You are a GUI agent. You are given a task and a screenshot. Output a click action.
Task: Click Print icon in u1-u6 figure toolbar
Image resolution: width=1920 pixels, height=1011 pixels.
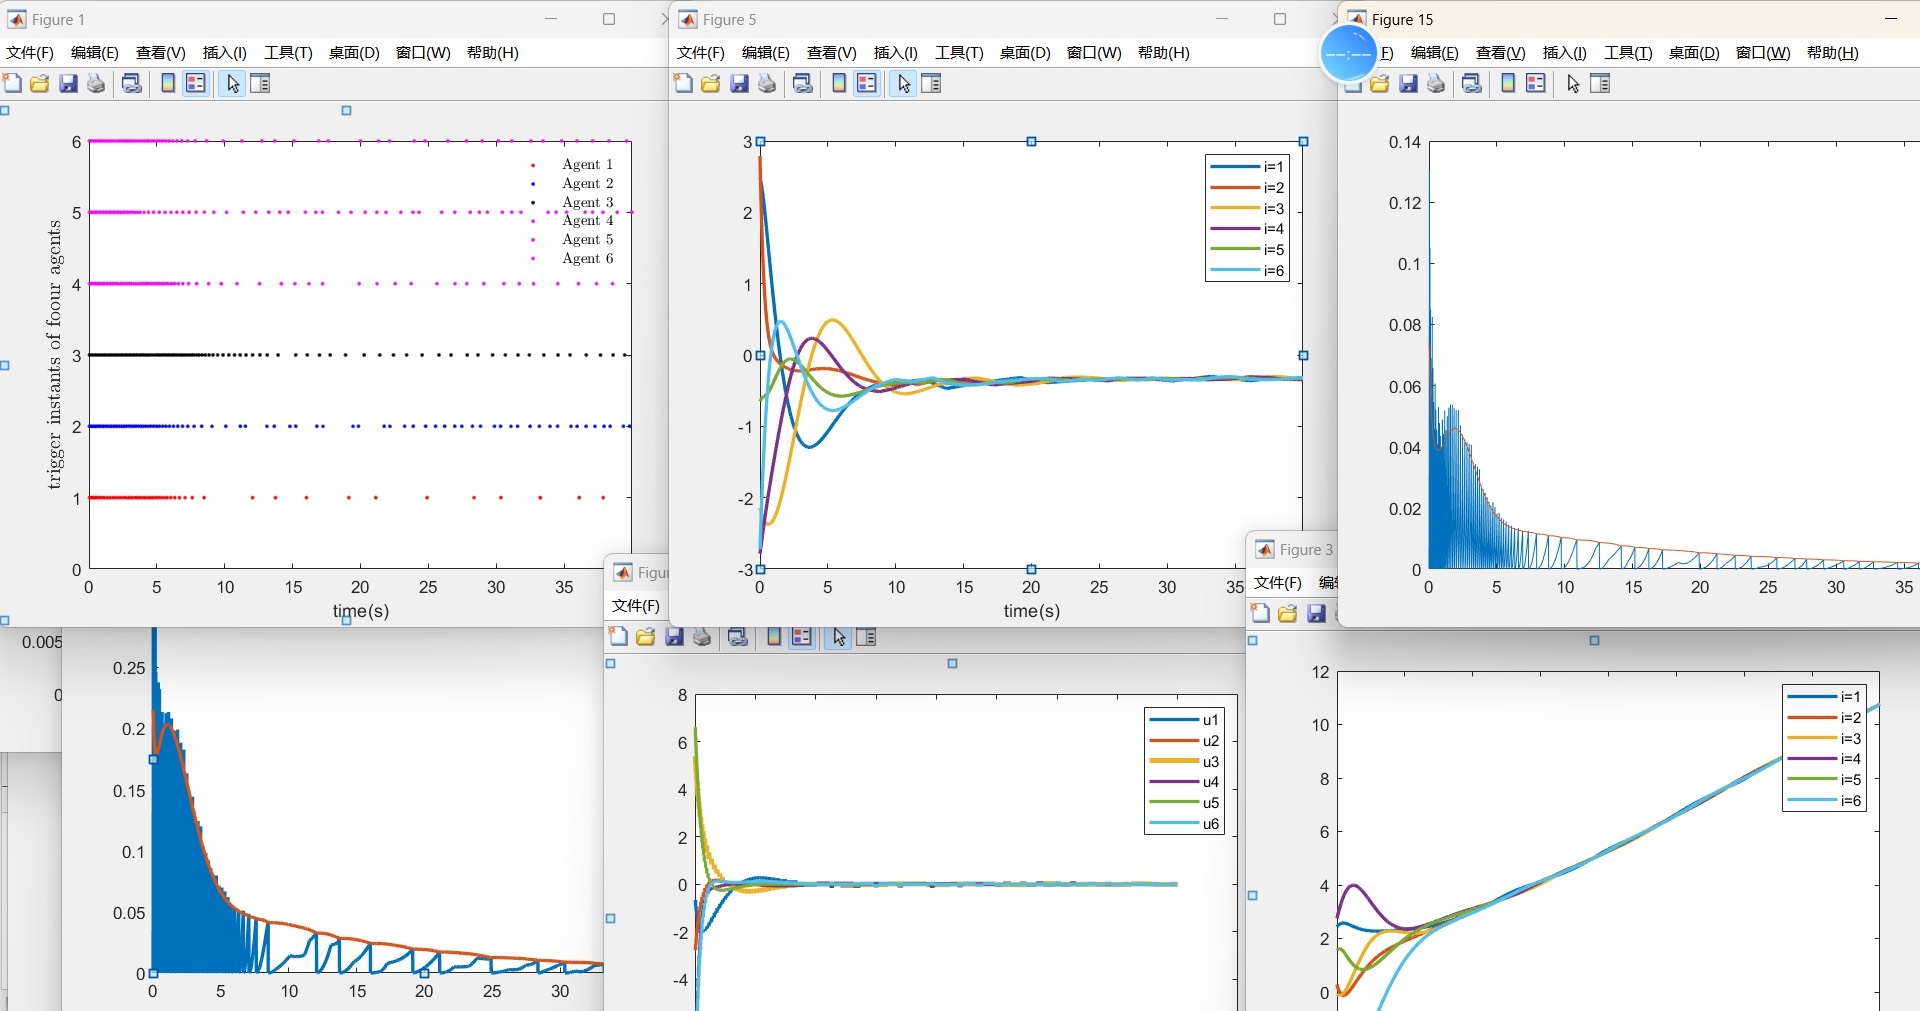tap(702, 636)
